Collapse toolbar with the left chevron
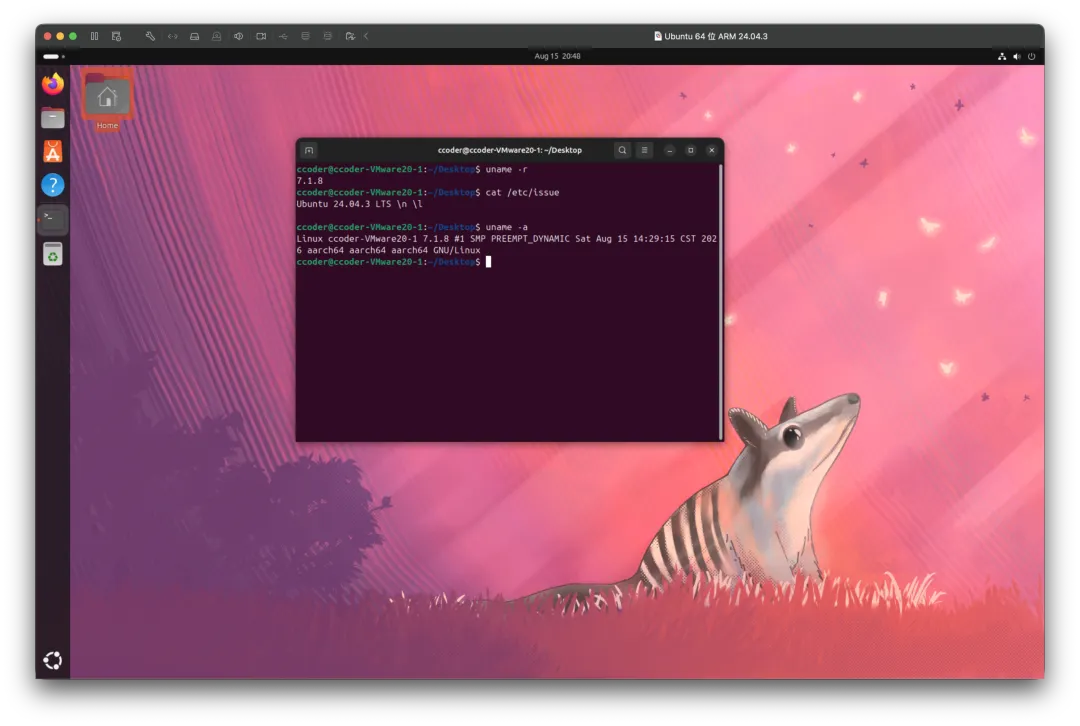The image size is (1080, 726). point(366,36)
